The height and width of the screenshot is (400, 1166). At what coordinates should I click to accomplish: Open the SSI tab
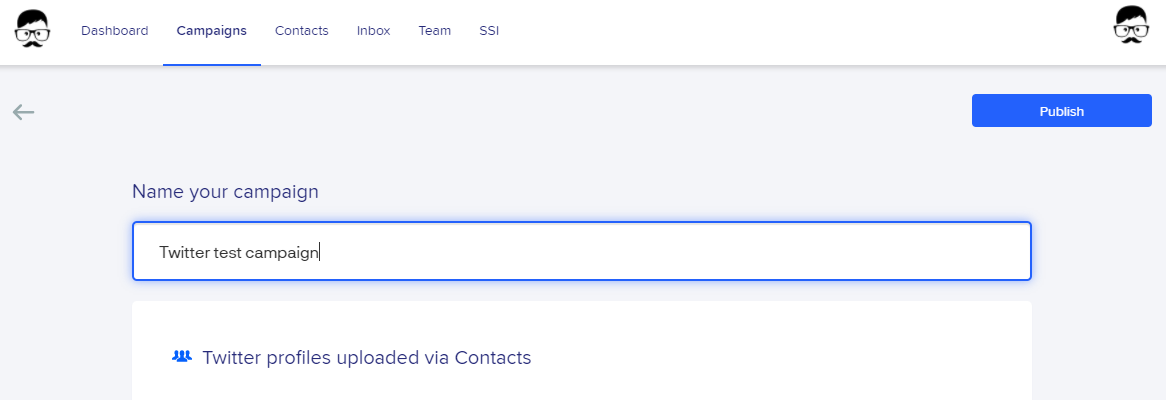click(489, 31)
